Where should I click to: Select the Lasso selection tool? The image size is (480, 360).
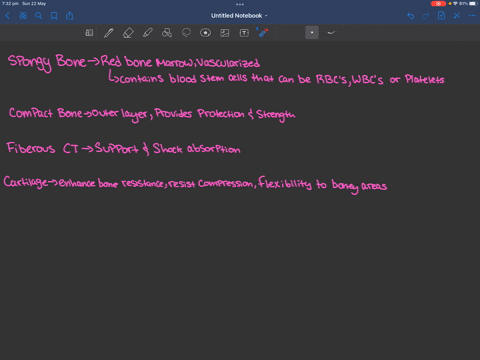(x=186, y=33)
